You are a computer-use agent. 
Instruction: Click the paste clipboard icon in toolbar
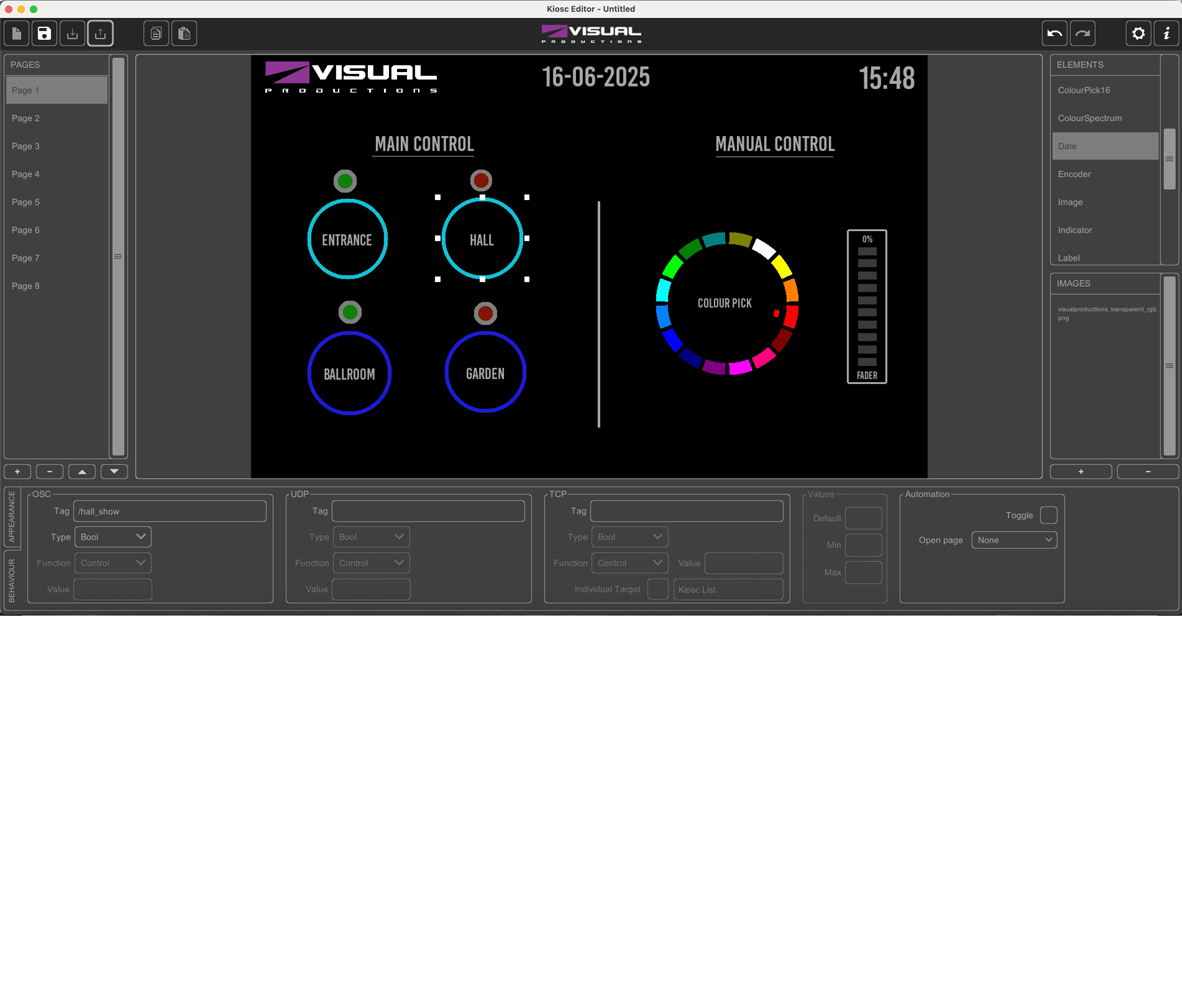(184, 34)
